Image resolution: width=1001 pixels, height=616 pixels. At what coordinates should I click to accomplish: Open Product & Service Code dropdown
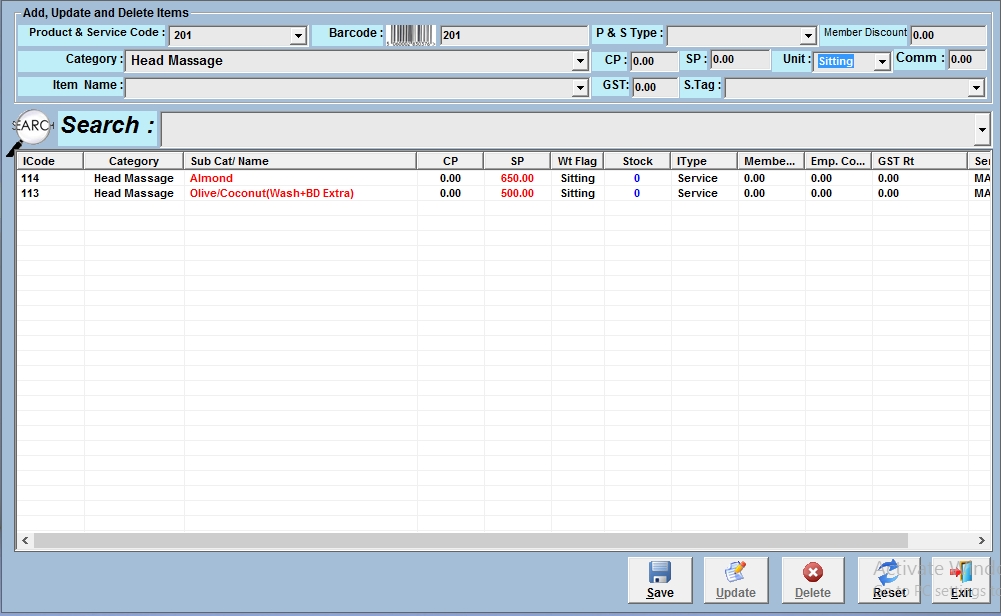click(297, 36)
